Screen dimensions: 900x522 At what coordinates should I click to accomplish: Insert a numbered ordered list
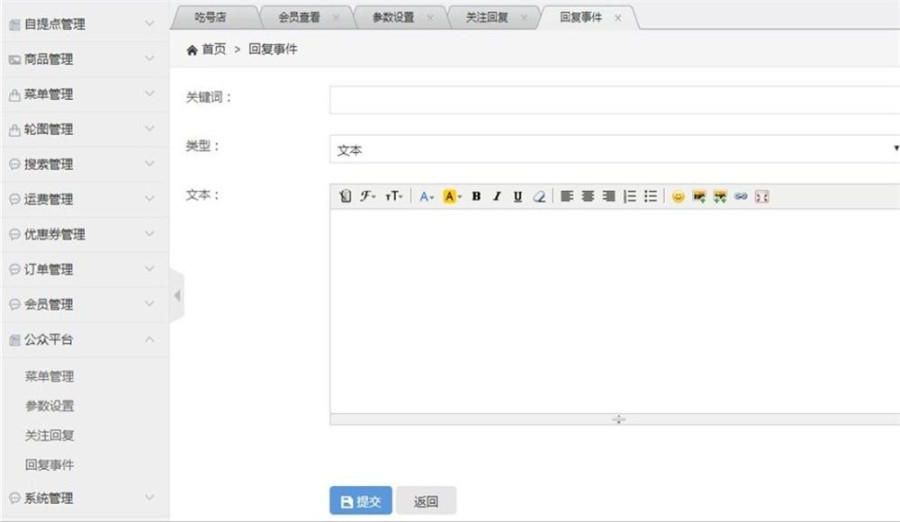point(630,197)
